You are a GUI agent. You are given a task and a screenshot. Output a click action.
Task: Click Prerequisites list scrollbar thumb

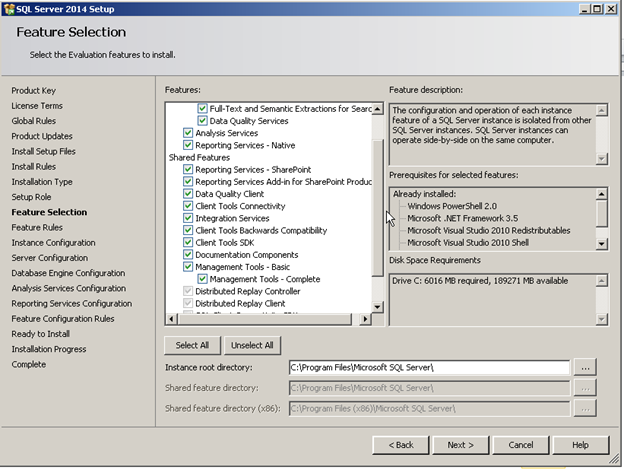click(x=601, y=213)
